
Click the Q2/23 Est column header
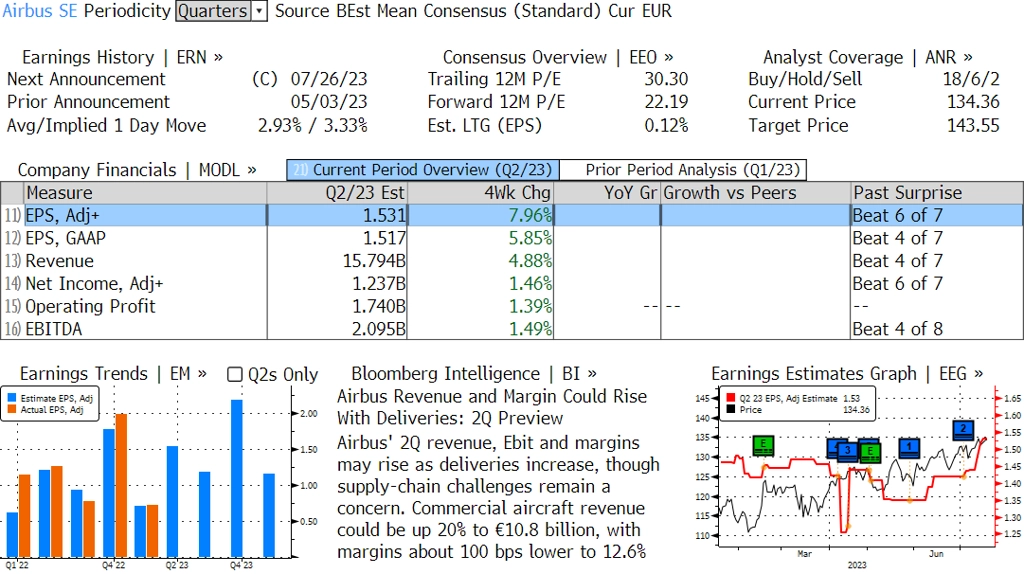pyautogui.click(x=337, y=193)
